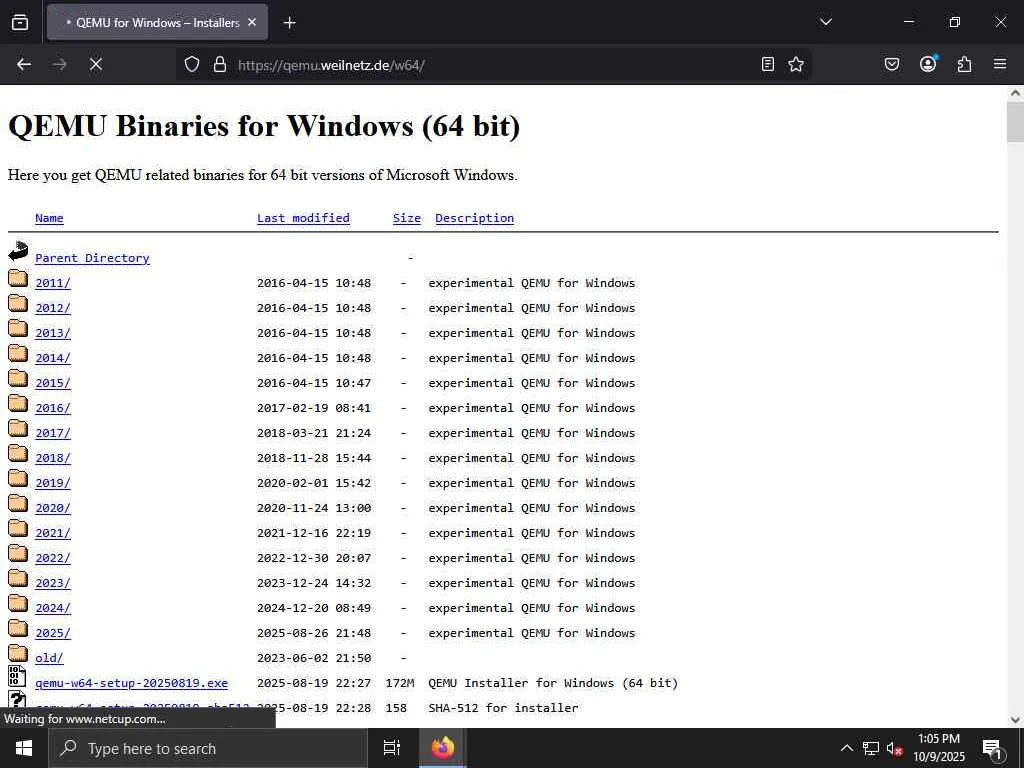Click the Parent Directory back-arrow icon
Image resolution: width=1024 pixels, height=768 pixels.
(x=18, y=251)
